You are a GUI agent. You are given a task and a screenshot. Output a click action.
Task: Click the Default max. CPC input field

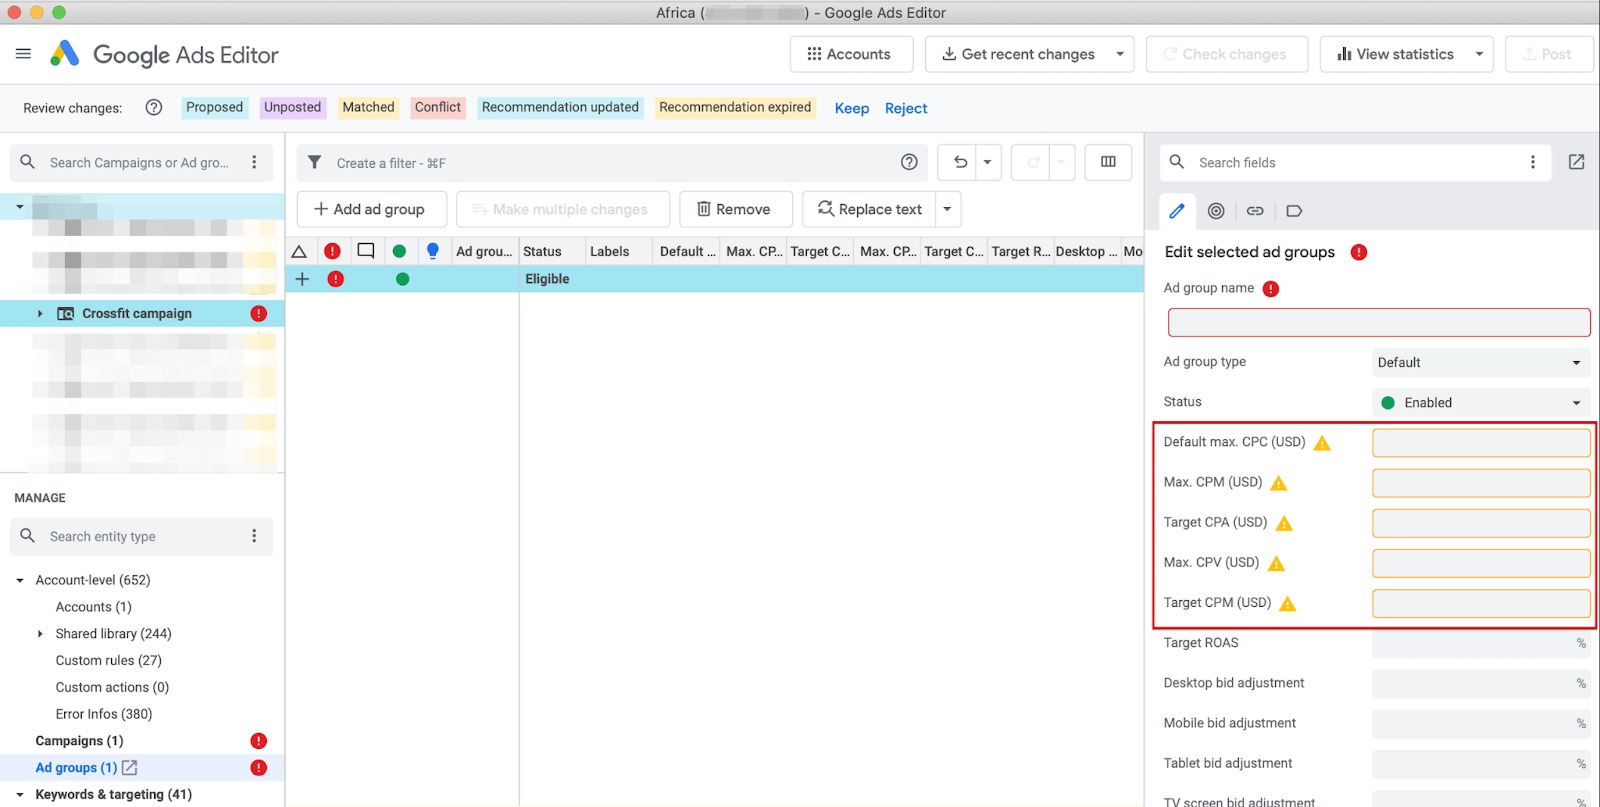click(x=1481, y=443)
